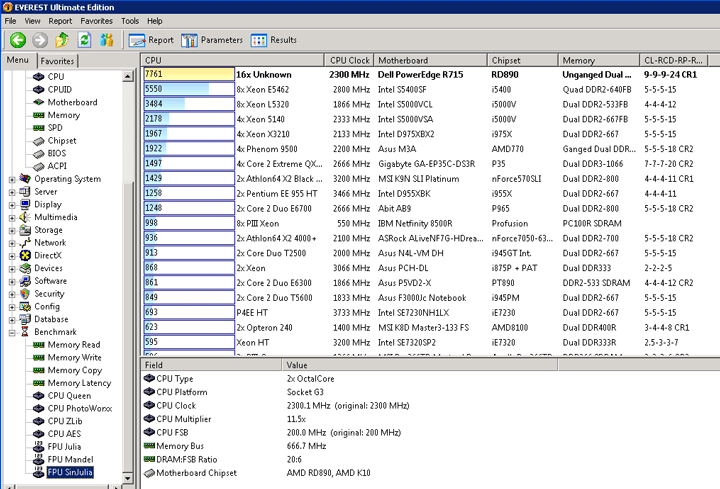Select the Database tree item

pos(51,319)
